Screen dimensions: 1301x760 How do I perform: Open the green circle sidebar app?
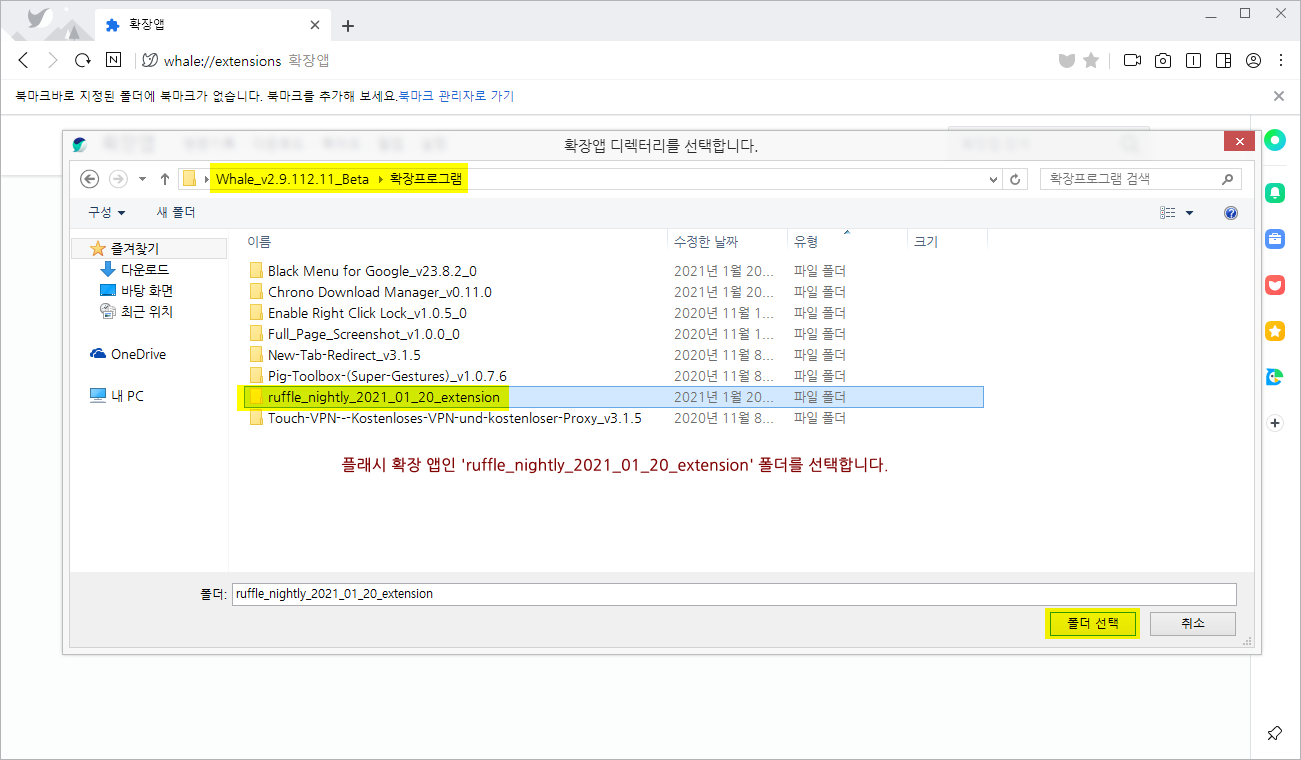1275,141
